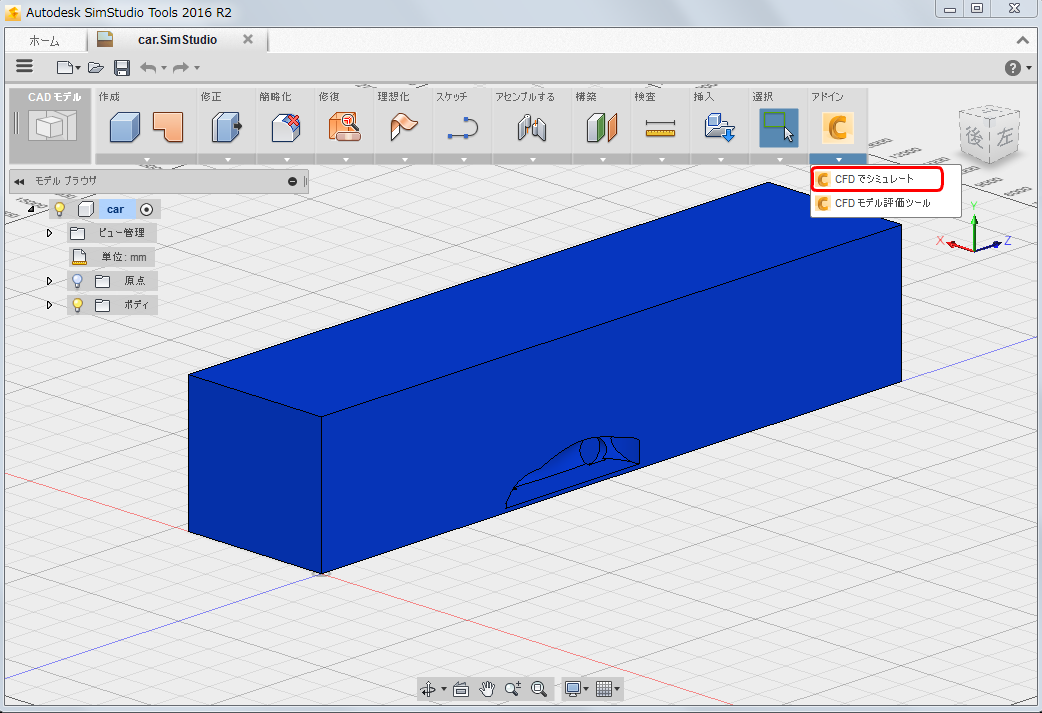Viewport: 1042px width, 713px height.
Task: Select the pan hand tool
Action: [x=486, y=689]
